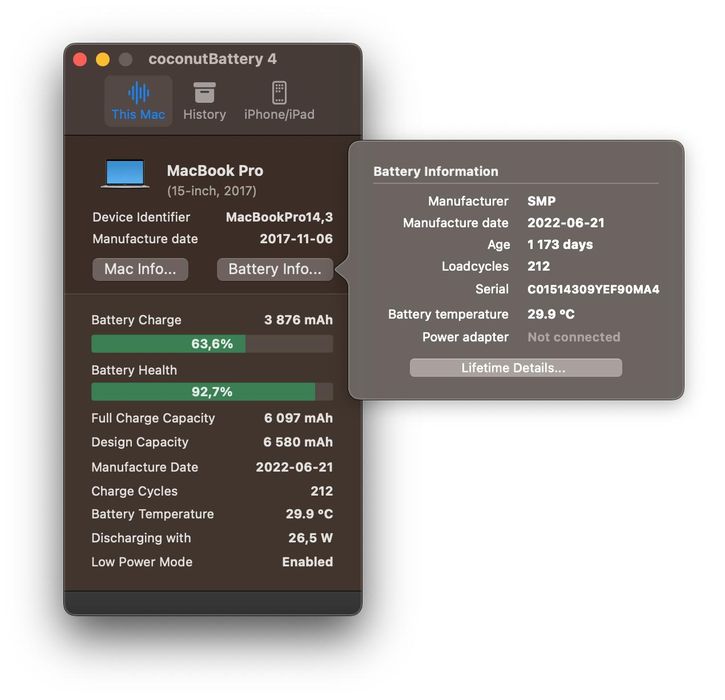The height and width of the screenshot is (700, 725).
Task: Click the Device Identifier label
Action: click(141, 217)
